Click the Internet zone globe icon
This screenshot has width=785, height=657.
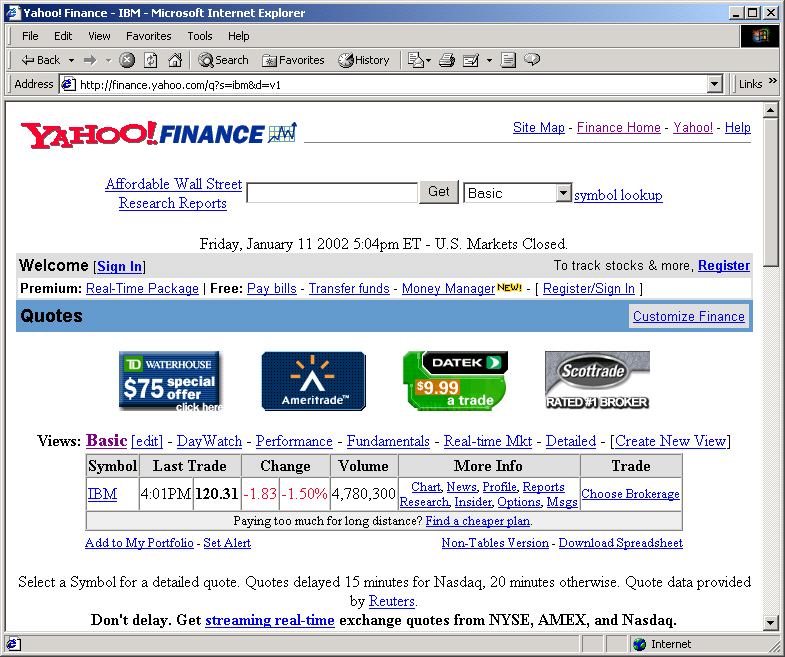[639, 644]
